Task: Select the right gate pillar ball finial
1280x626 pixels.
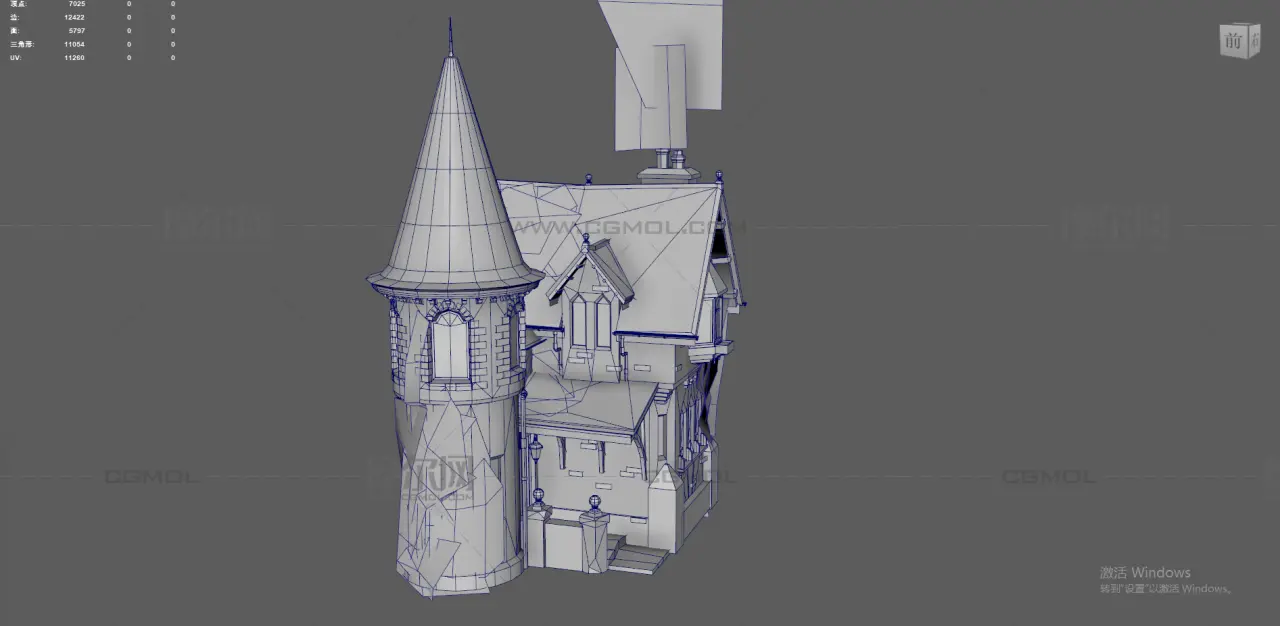Action: [x=594, y=502]
